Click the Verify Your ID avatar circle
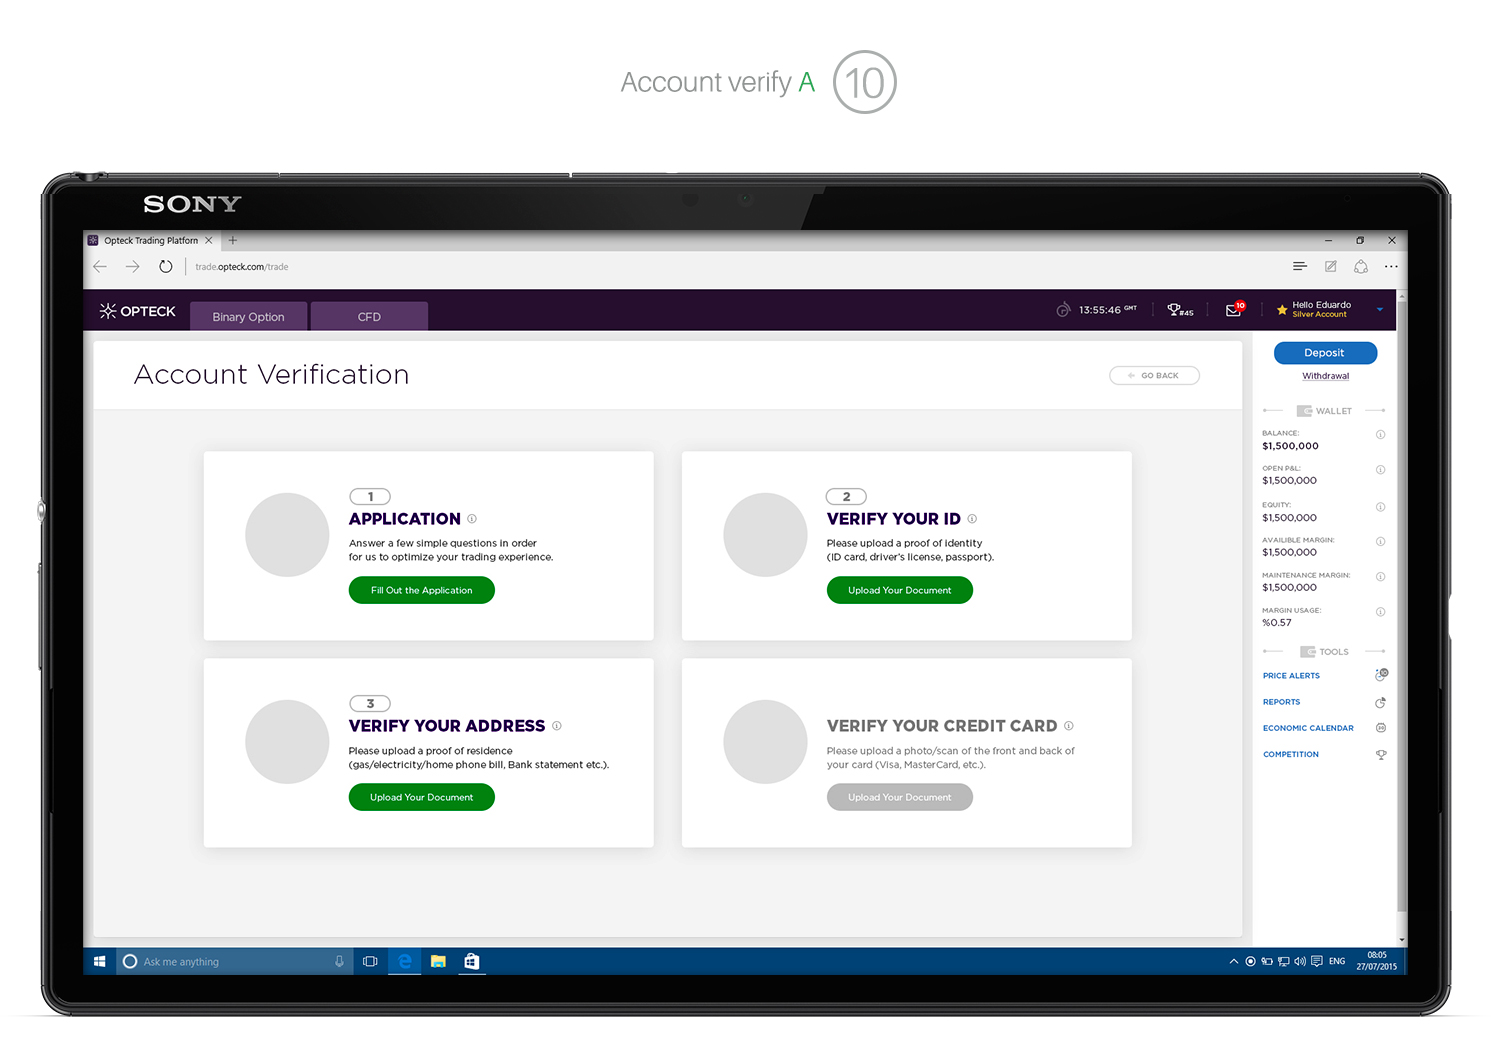The image size is (1491, 1057). point(765,535)
